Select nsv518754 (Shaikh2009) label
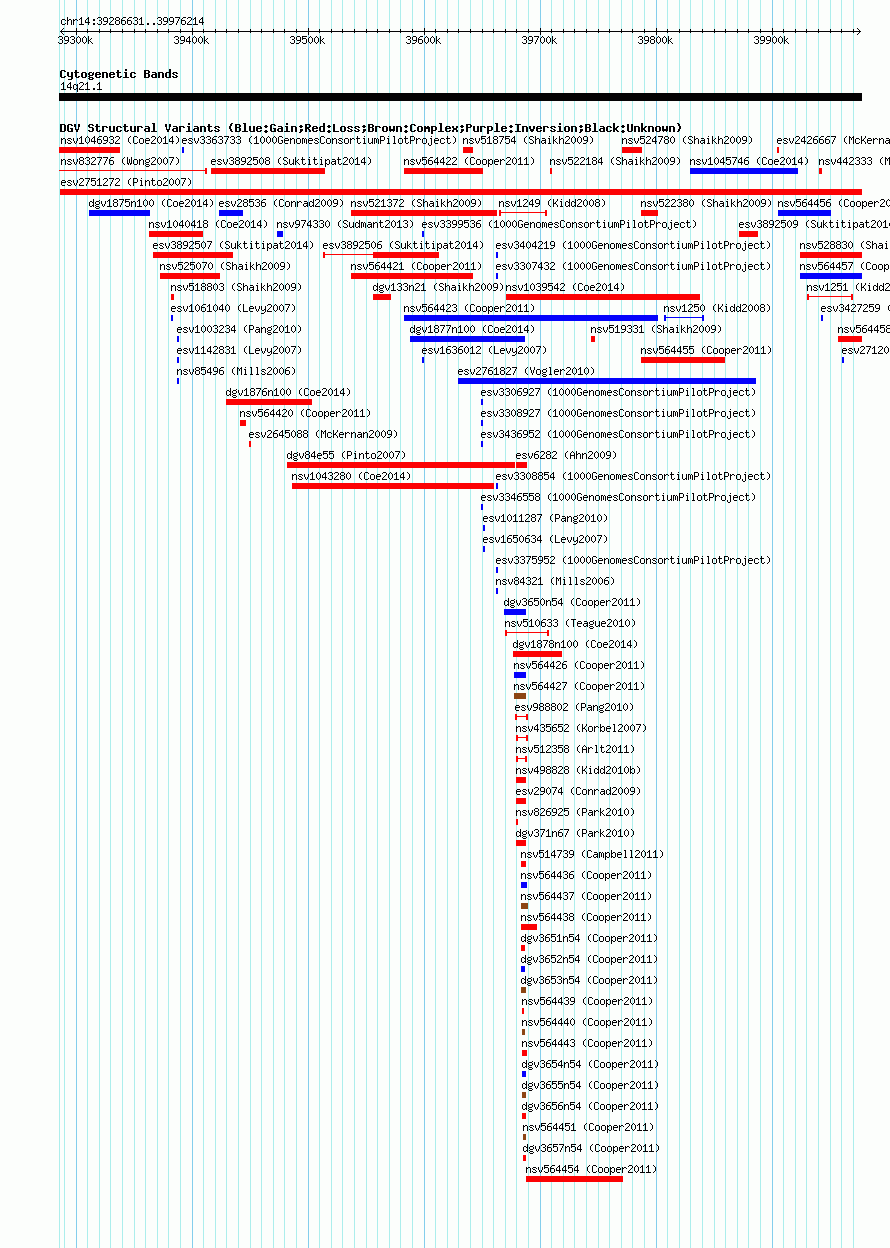This screenshot has width=890, height=1248. click(x=528, y=140)
